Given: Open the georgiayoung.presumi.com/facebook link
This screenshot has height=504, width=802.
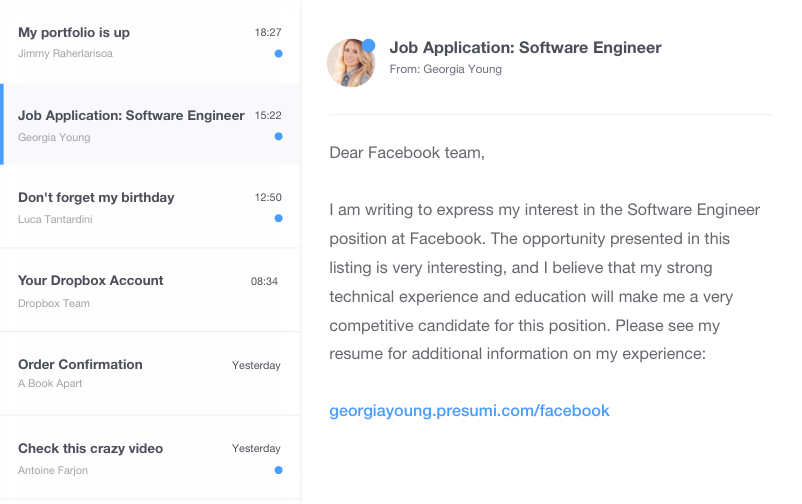Looking at the screenshot, I should point(469,410).
